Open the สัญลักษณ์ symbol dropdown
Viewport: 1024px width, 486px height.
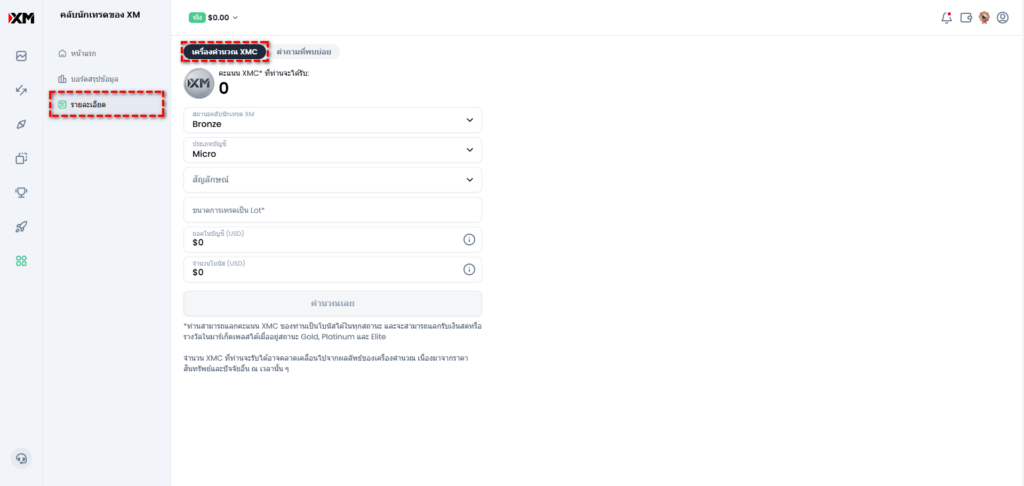click(332, 180)
